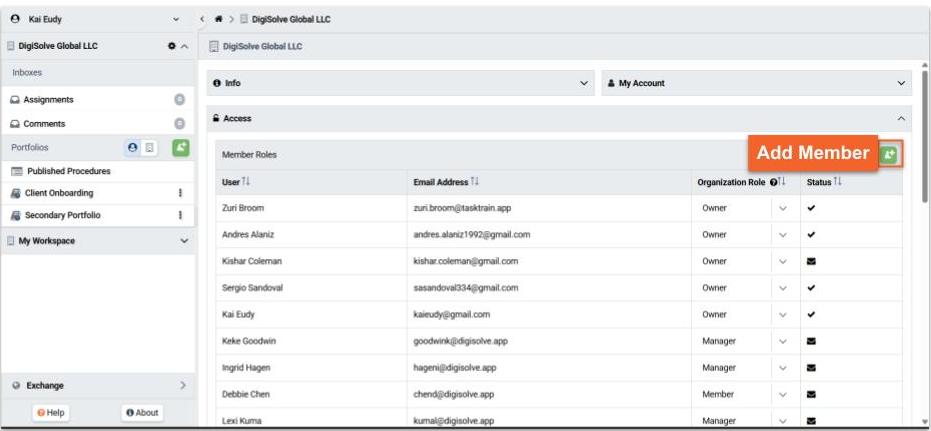Open role dropdown for Andres Alaniz

783,234
